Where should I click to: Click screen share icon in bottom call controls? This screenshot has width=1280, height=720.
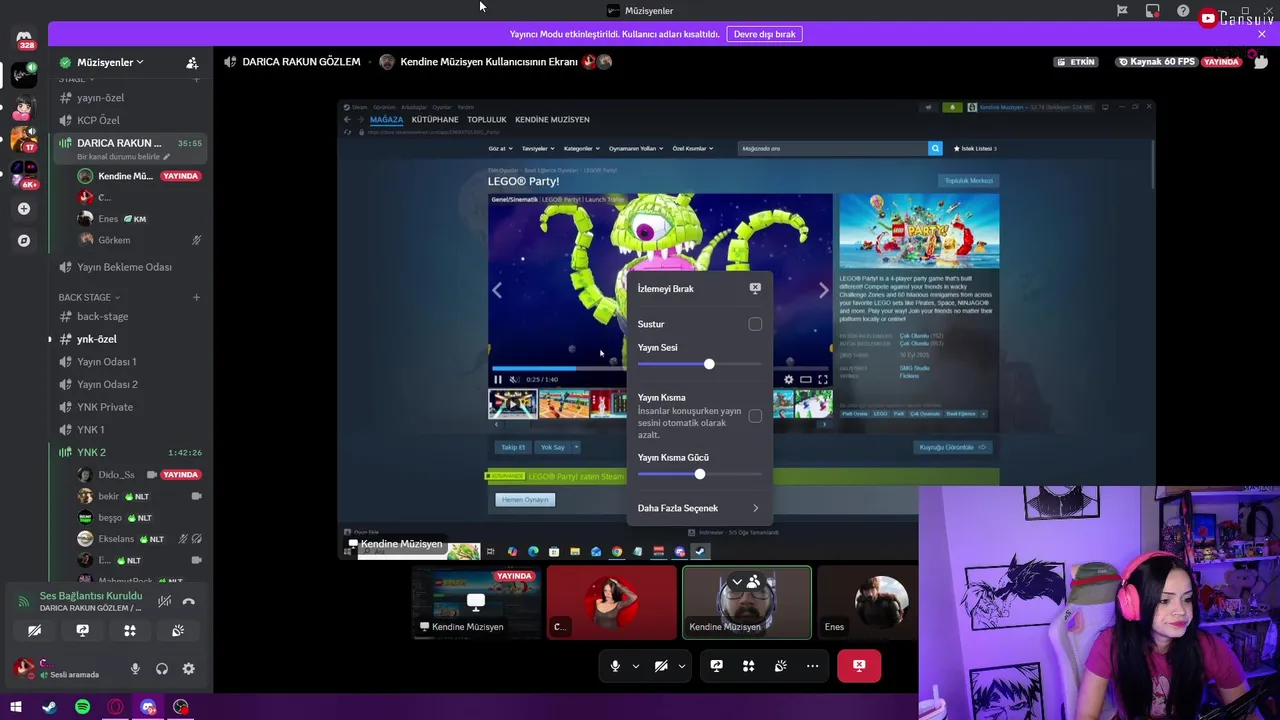(x=716, y=666)
